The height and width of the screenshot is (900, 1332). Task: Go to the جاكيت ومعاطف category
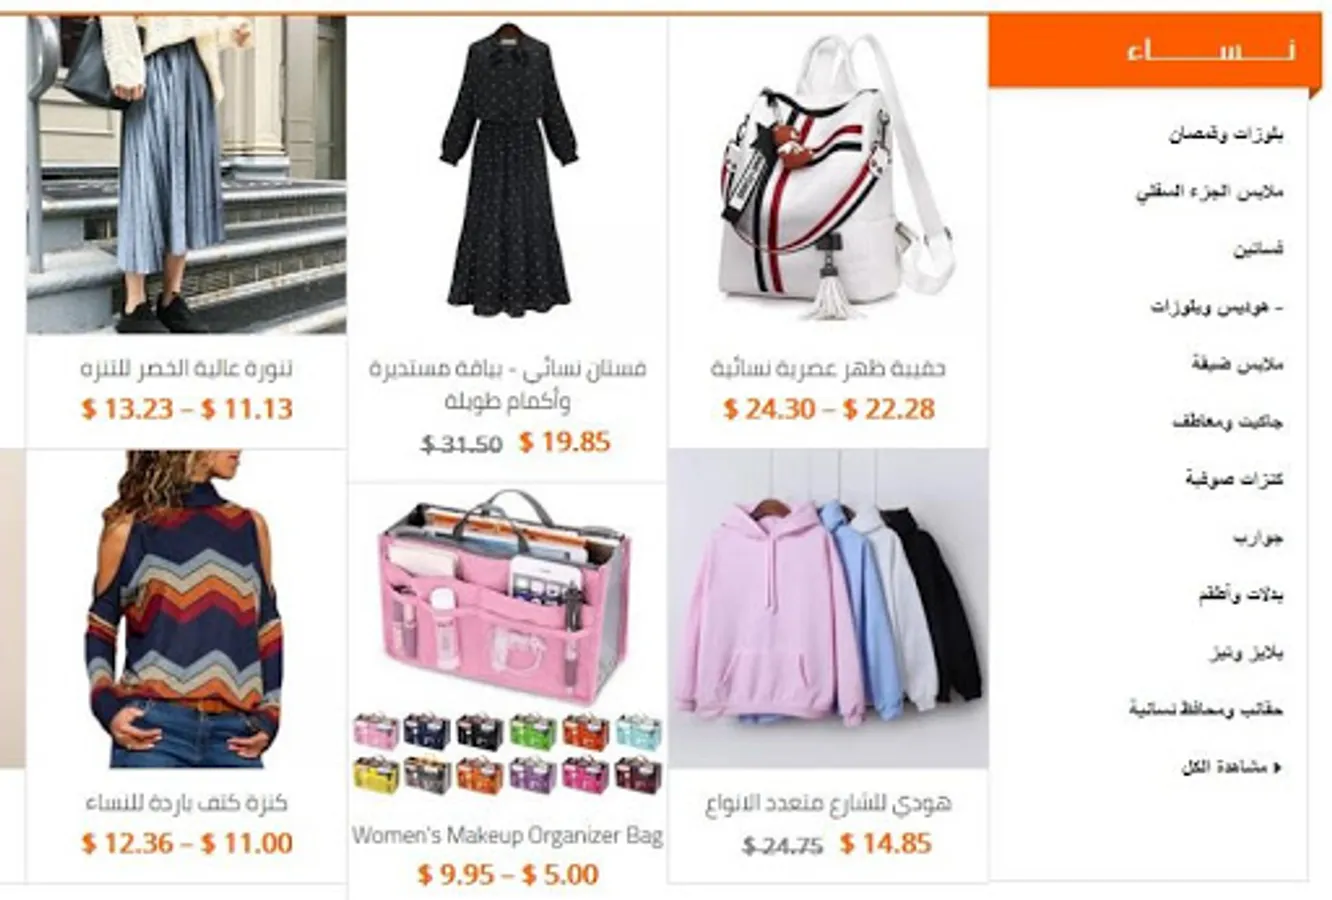coord(1229,422)
